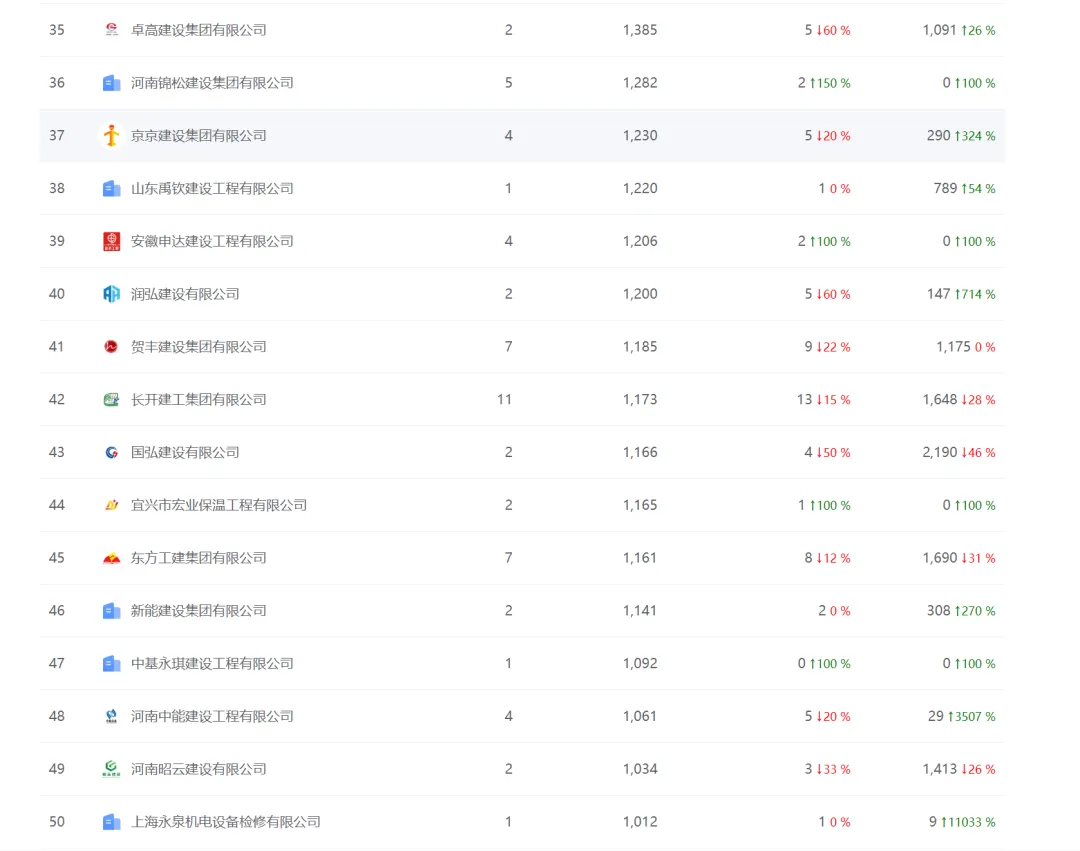Open 安徽申达建设工程有限公司 details
1080x851 pixels.
212,241
